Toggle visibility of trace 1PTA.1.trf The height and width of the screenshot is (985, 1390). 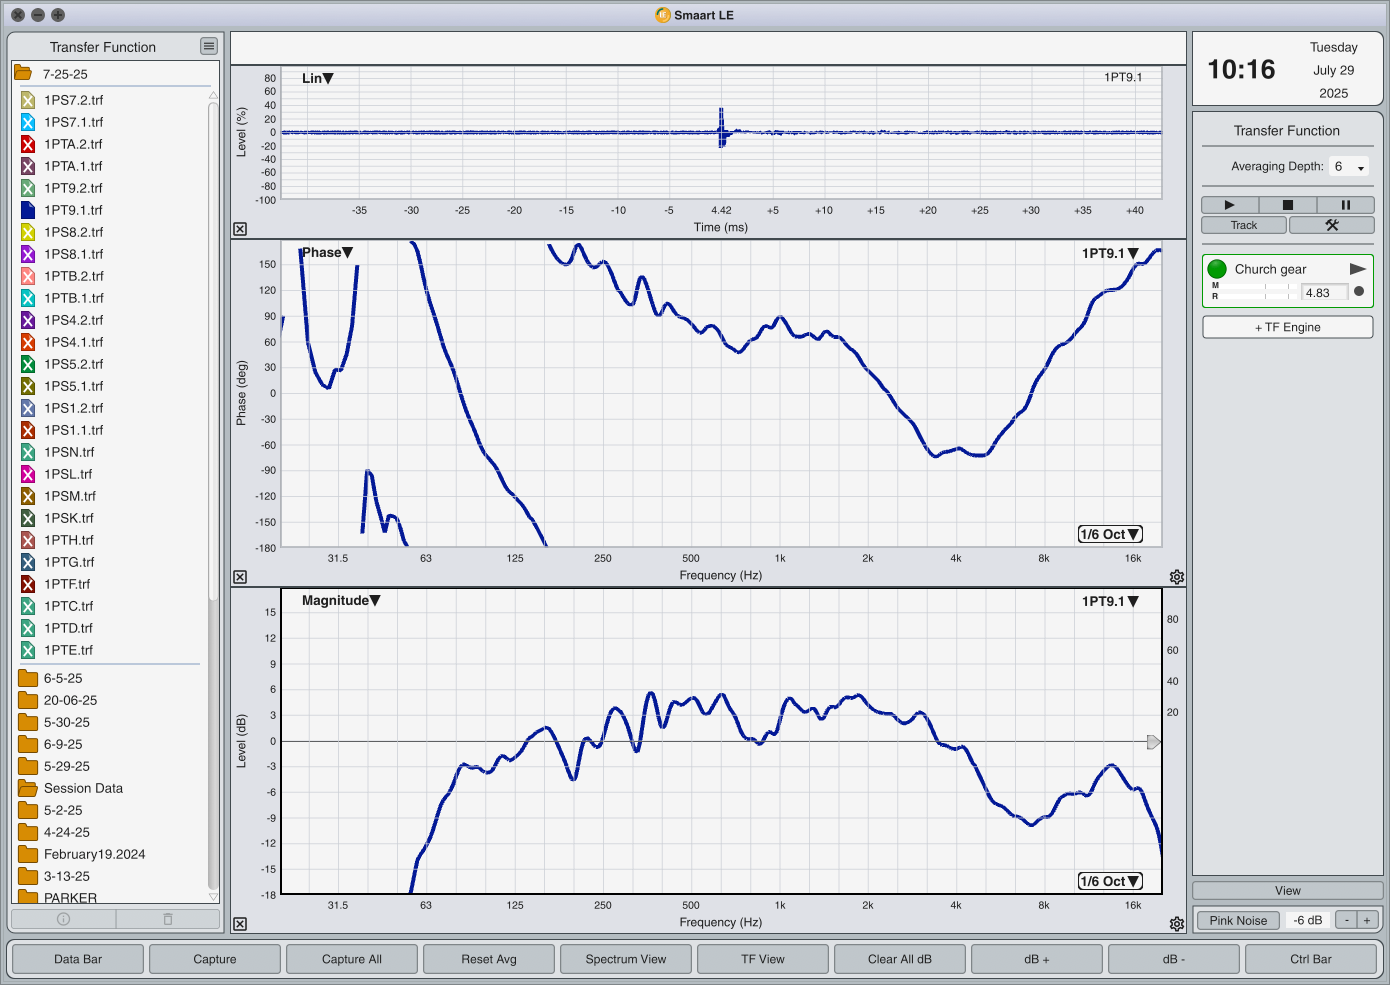(x=28, y=166)
